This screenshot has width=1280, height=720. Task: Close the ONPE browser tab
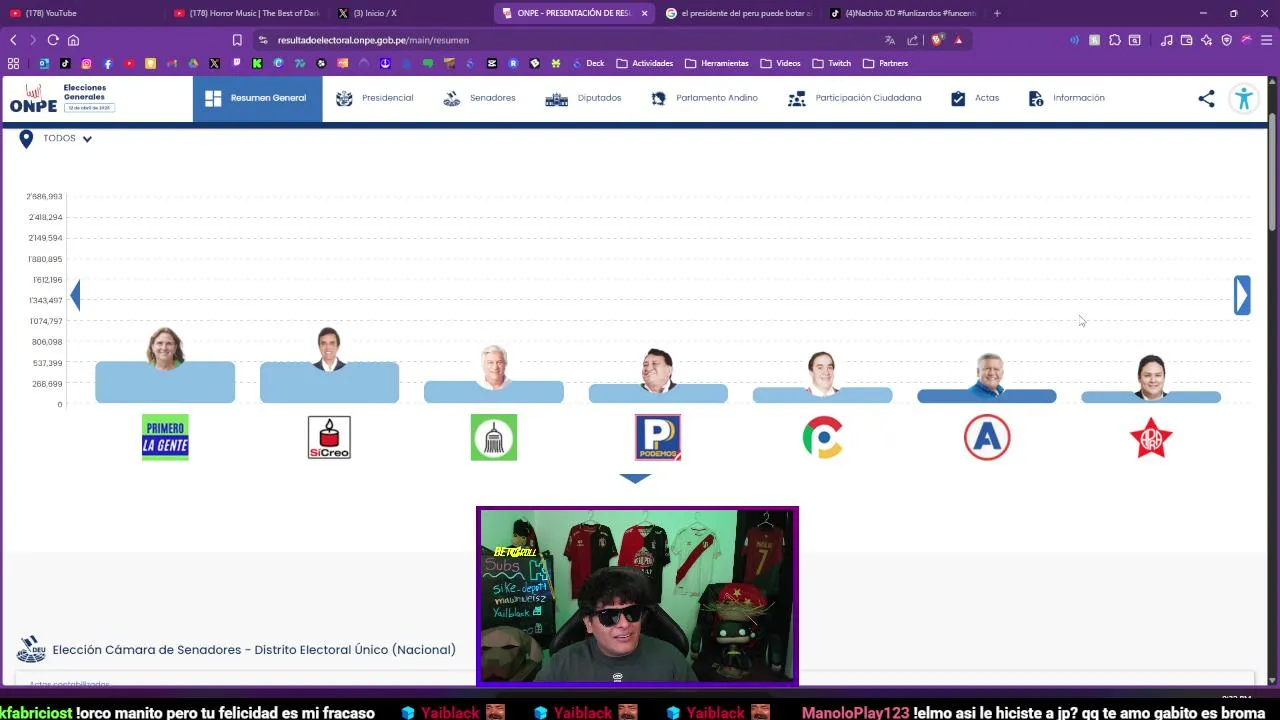644,13
